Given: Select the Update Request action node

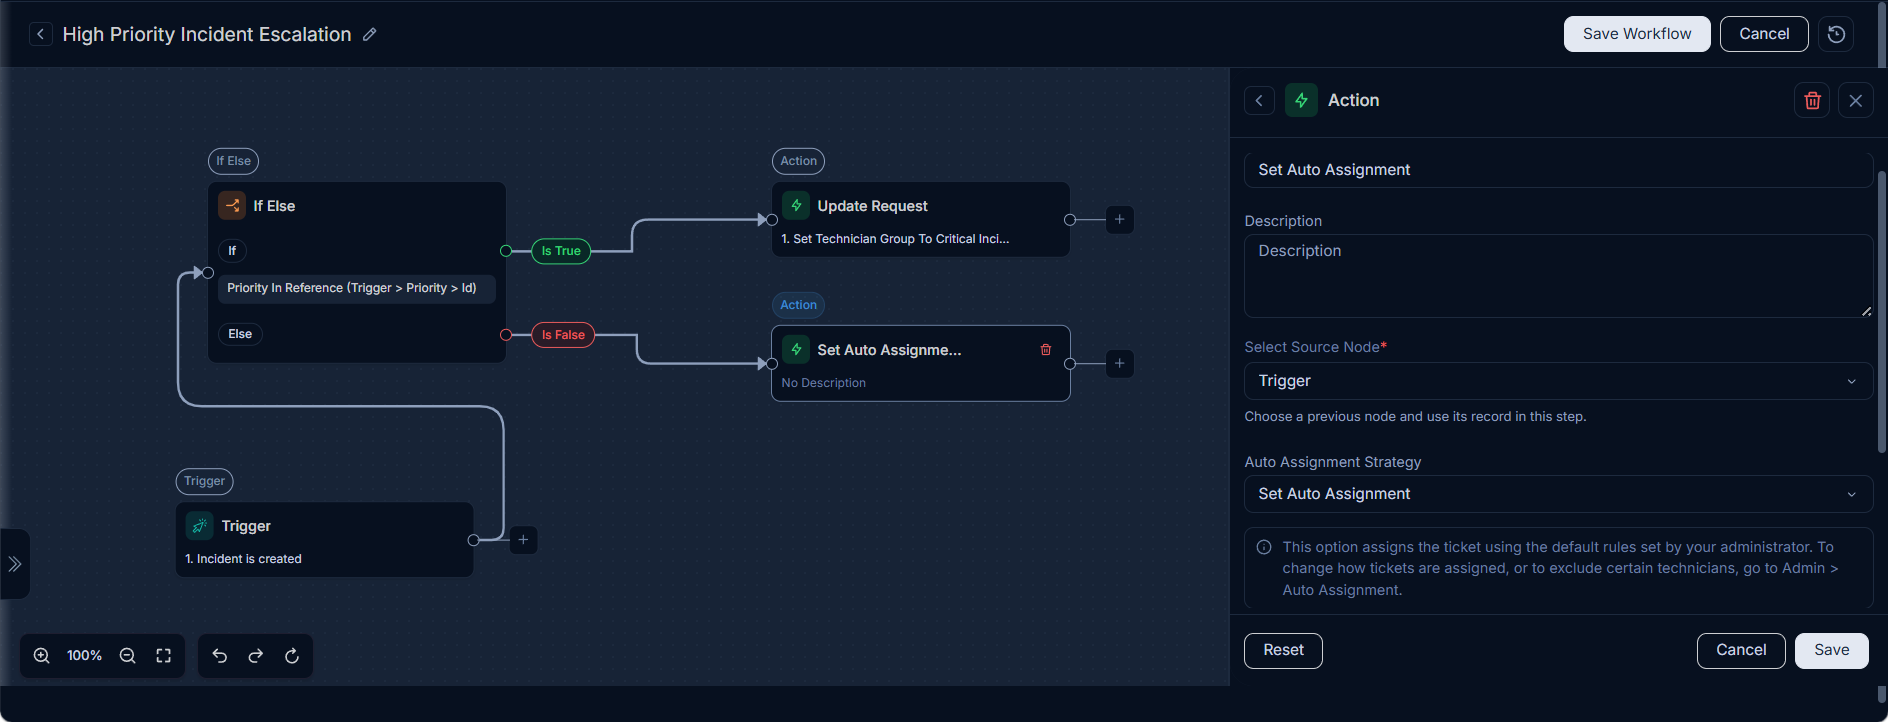Looking at the screenshot, I should 921,219.
